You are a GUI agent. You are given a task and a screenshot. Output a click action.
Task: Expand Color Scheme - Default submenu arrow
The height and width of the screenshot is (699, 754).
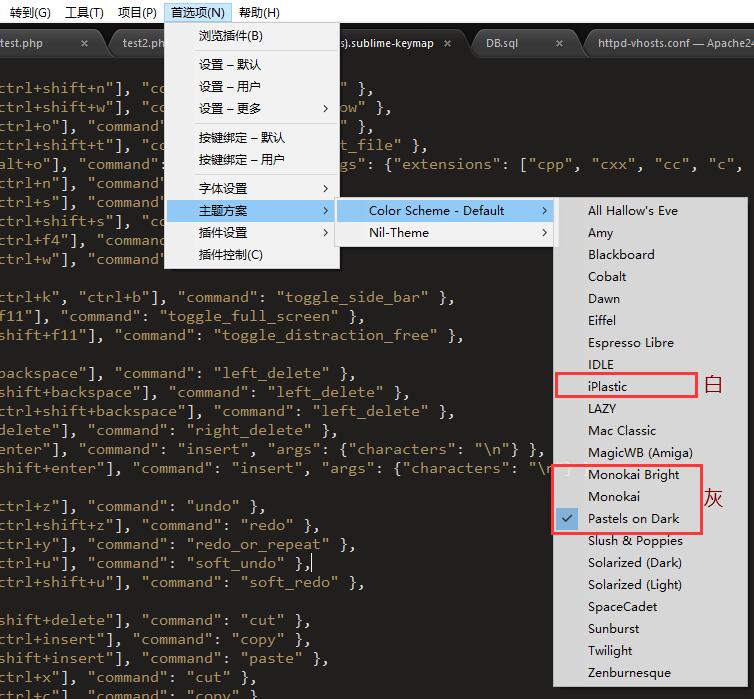[x=544, y=211]
